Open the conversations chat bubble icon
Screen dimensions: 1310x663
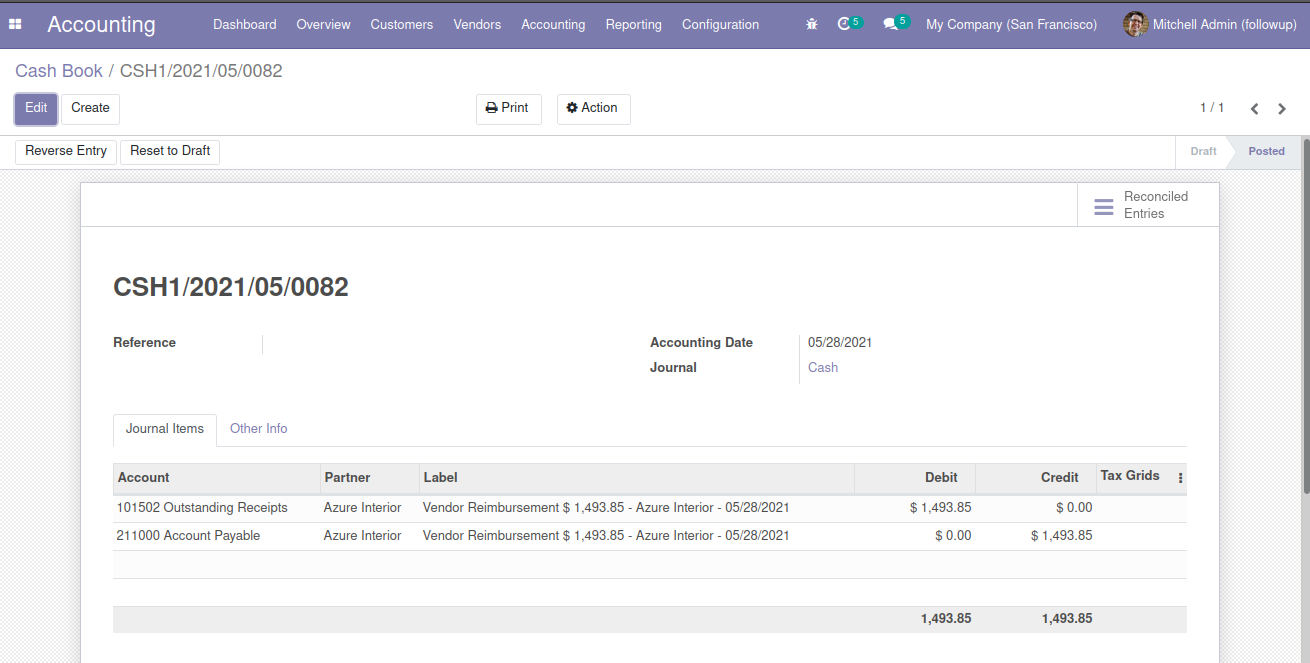890,24
